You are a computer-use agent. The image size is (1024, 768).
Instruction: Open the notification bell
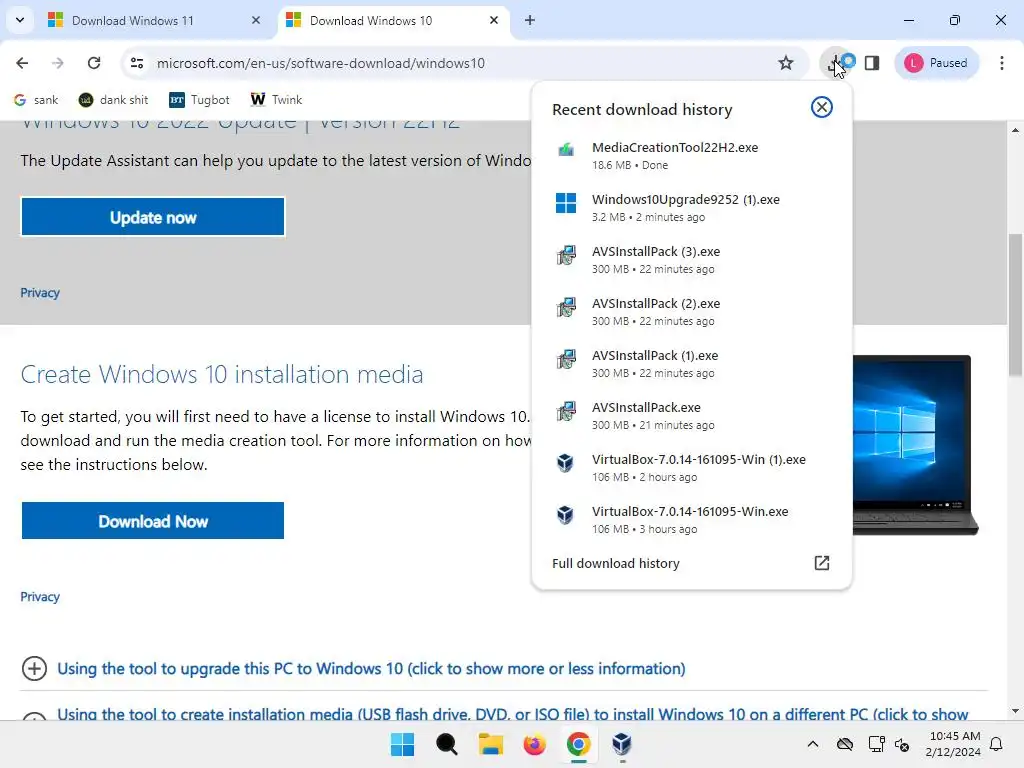point(997,744)
